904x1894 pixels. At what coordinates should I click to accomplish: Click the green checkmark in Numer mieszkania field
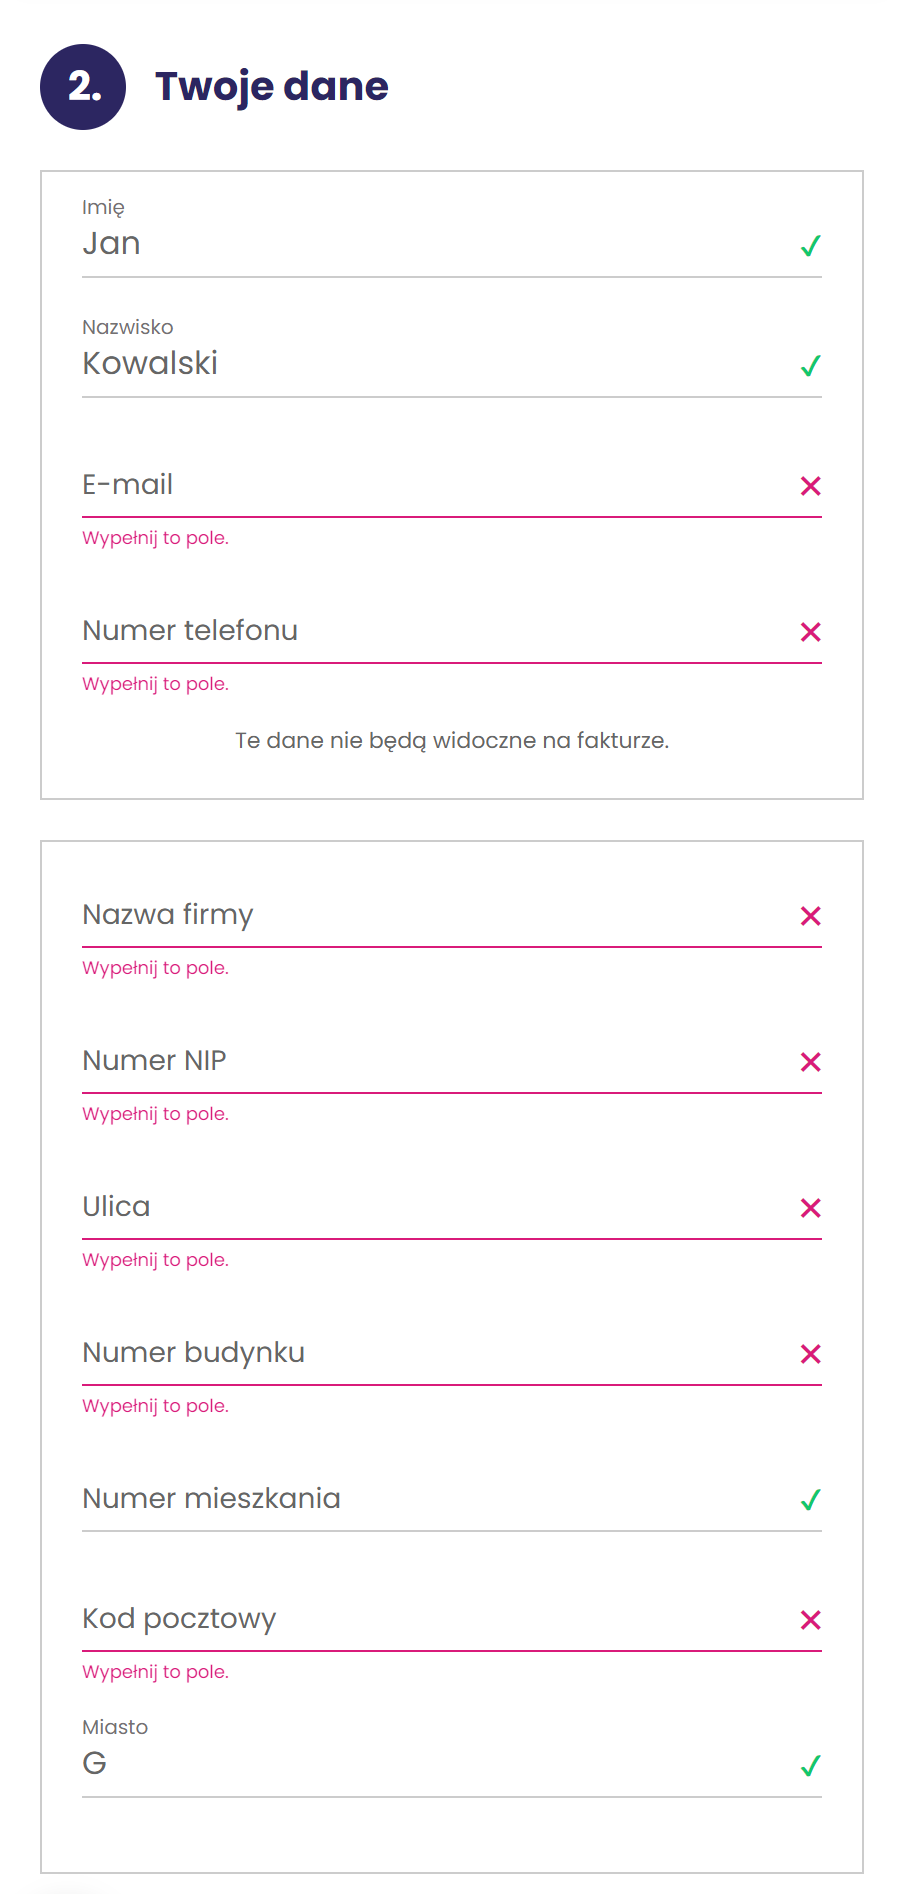(x=811, y=1499)
